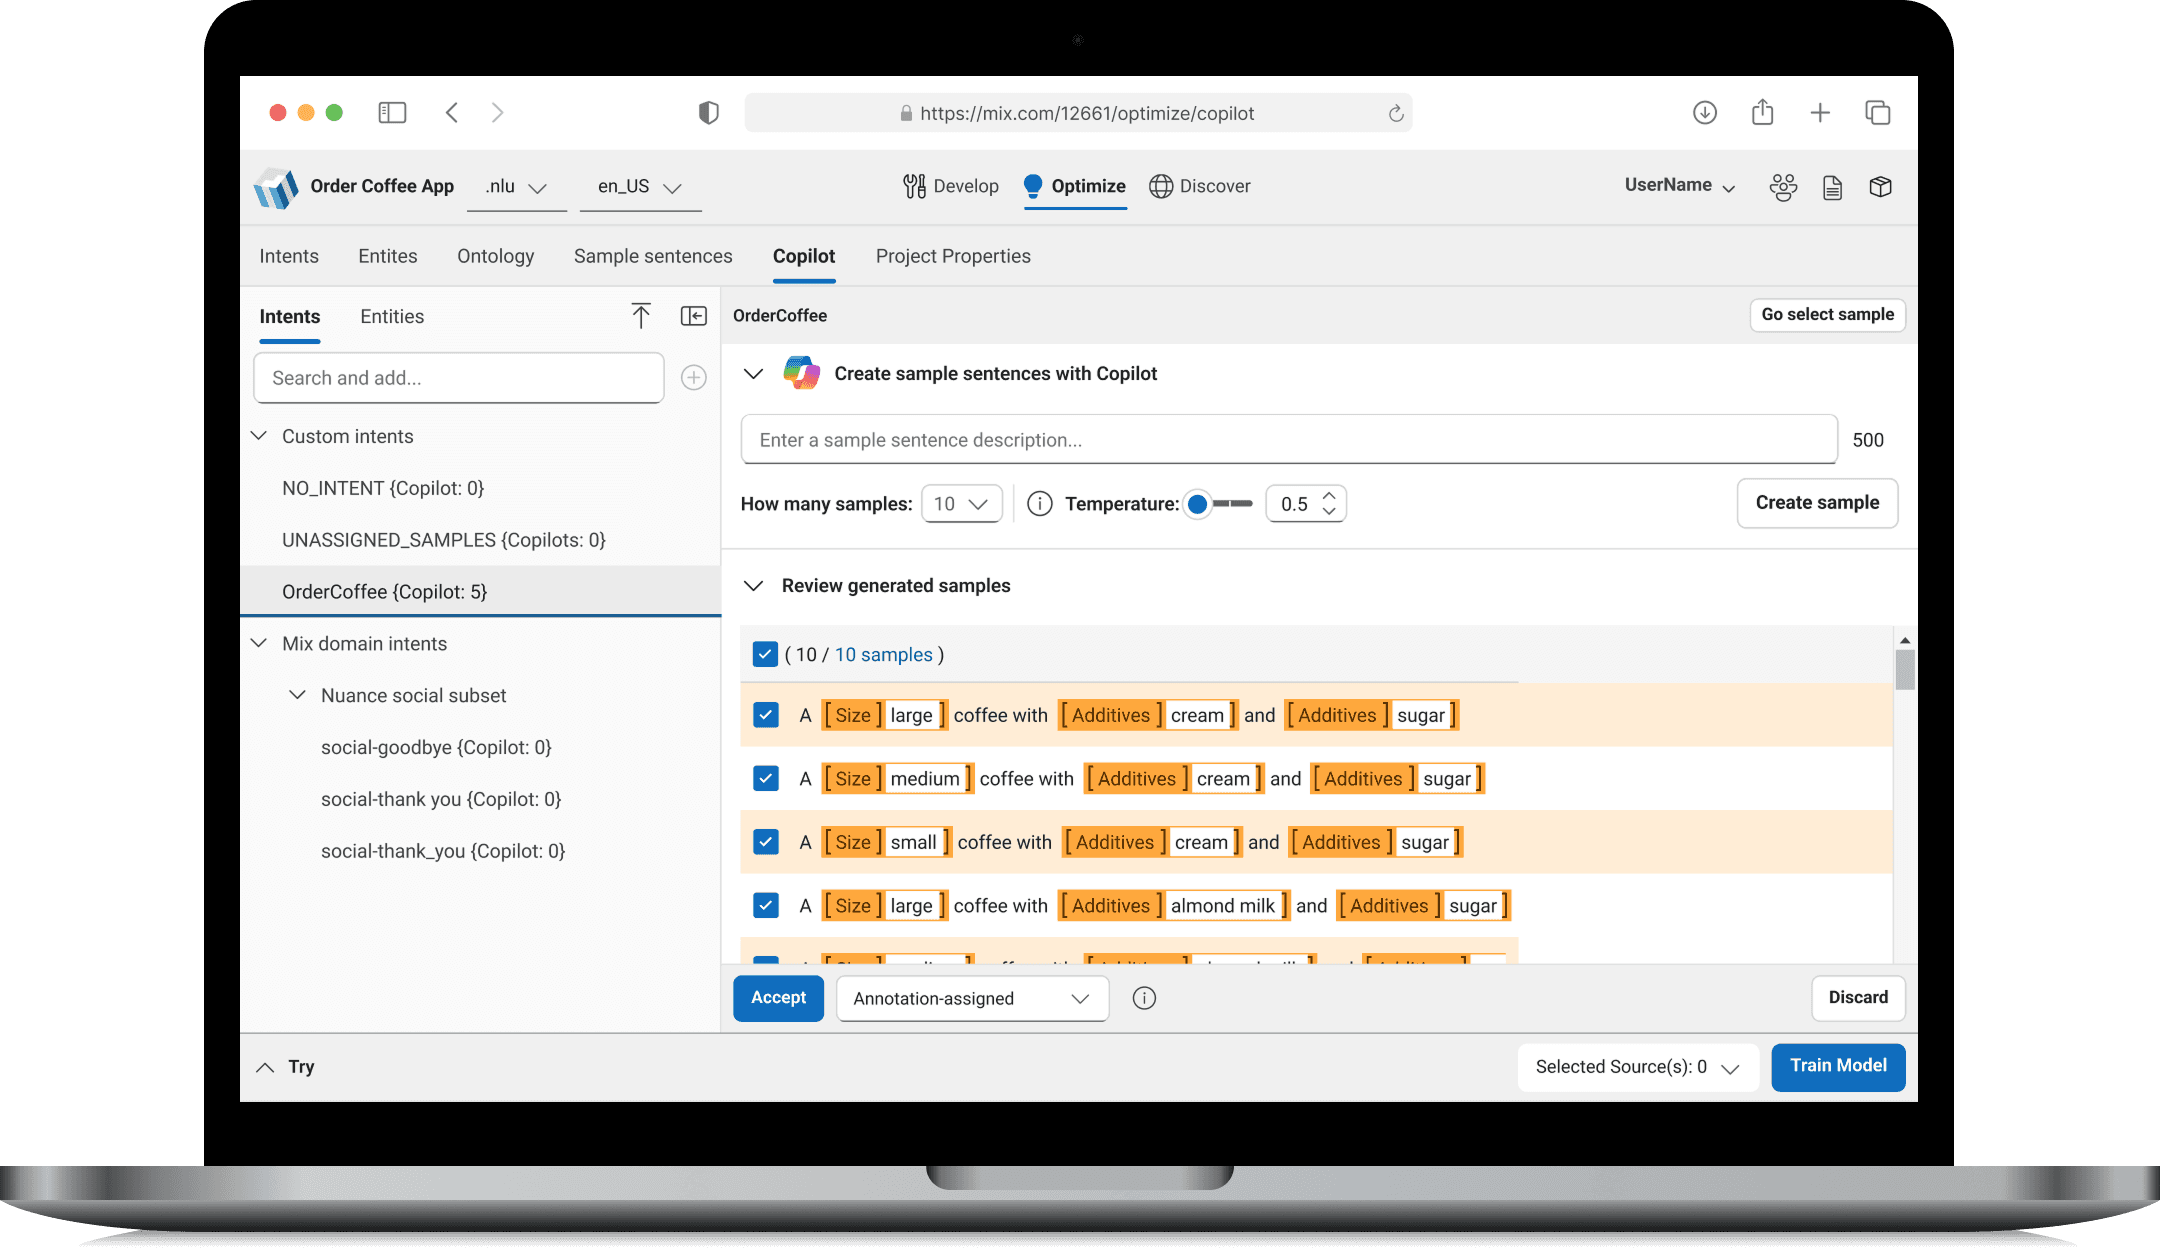Image resolution: width=2160 pixels, height=1248 pixels.
Task: Open the team members icon near UserName
Action: coord(1782,187)
